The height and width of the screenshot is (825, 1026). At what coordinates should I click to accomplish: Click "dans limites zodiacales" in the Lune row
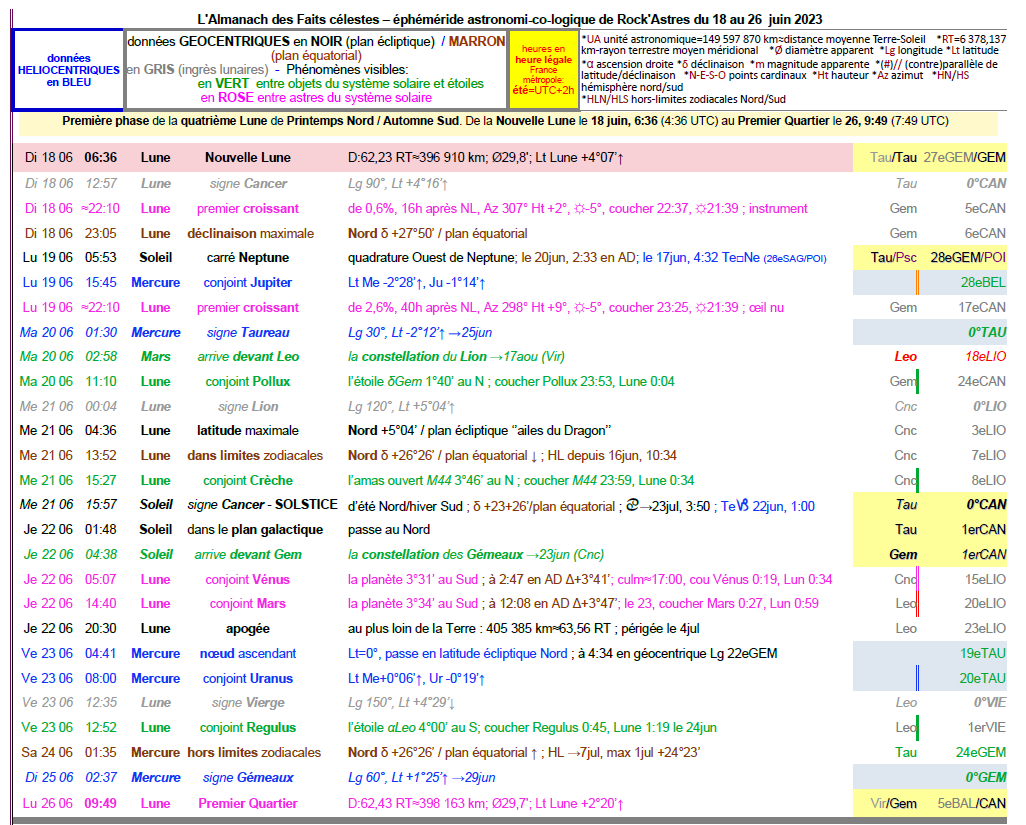coord(255,455)
